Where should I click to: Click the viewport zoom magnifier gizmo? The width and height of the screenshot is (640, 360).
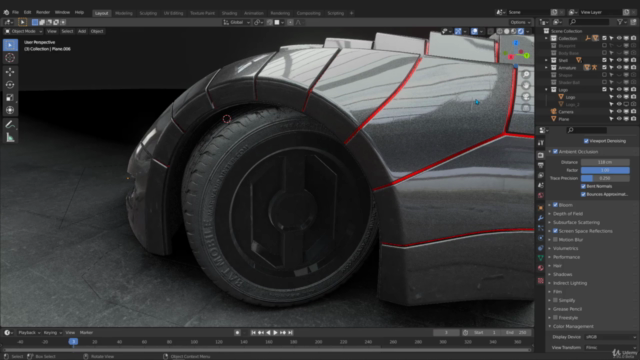tap(526, 74)
